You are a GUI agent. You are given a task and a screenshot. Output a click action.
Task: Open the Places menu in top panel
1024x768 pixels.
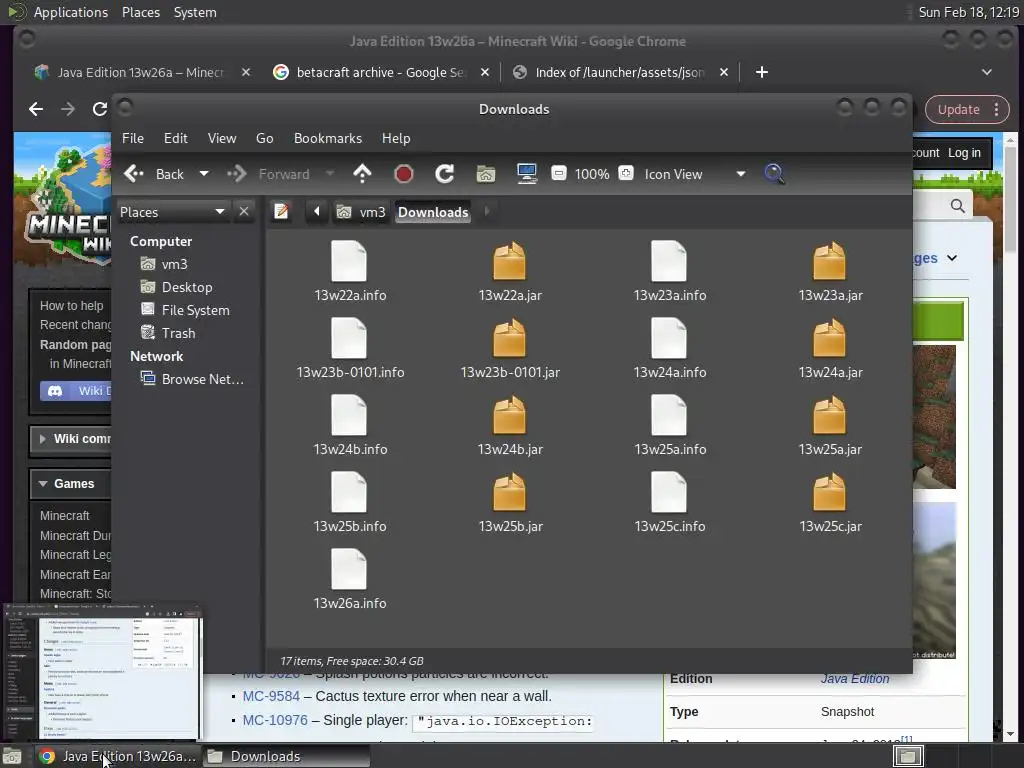coord(140,12)
